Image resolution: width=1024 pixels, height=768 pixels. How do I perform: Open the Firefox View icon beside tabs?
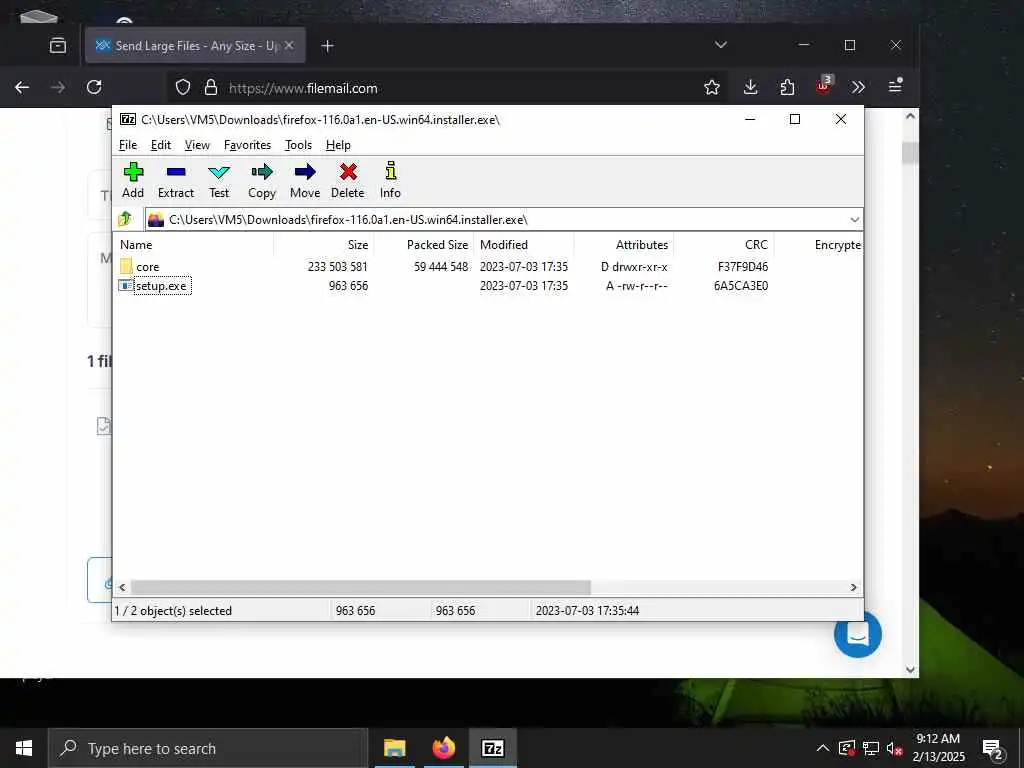57,45
